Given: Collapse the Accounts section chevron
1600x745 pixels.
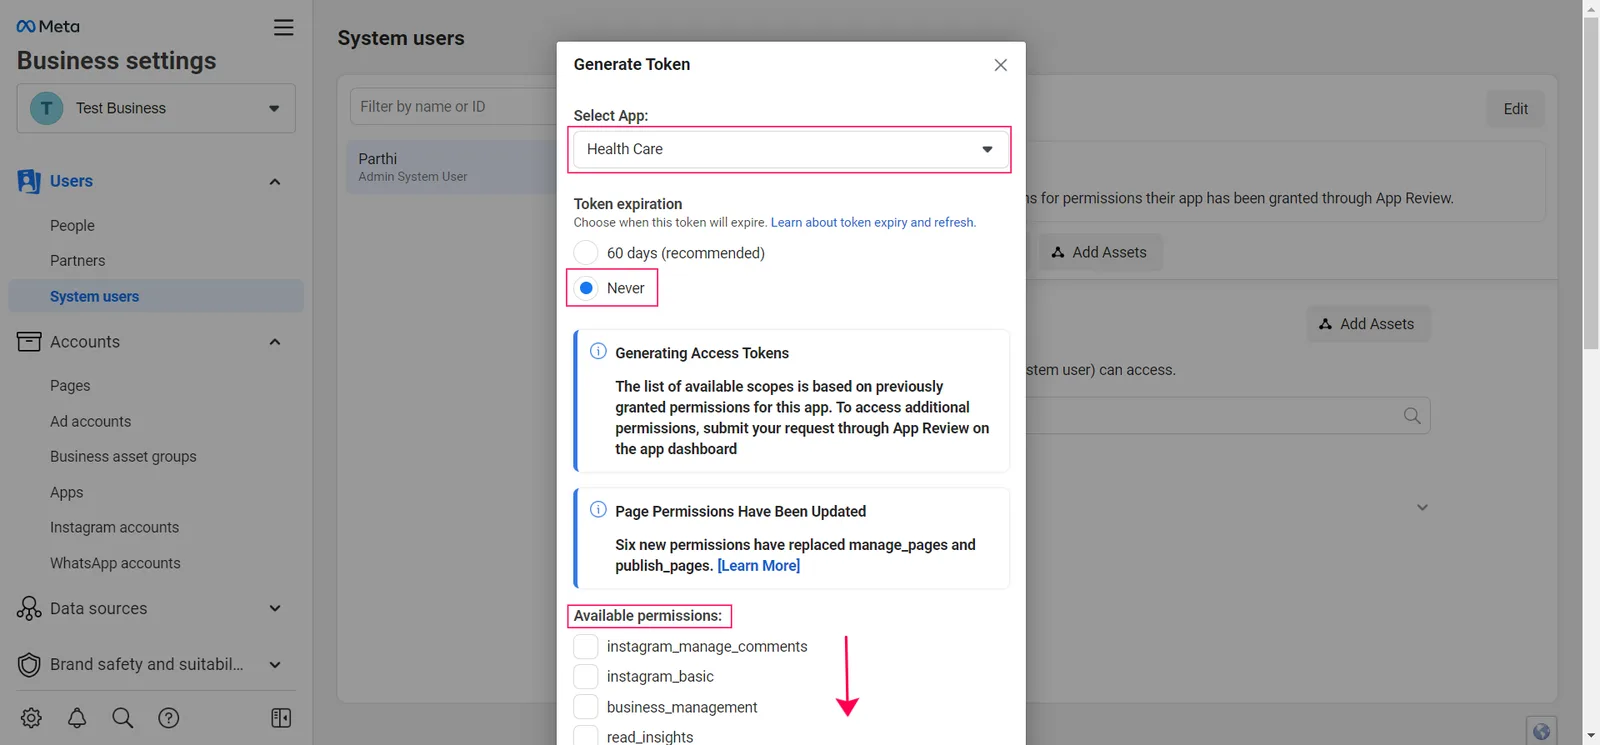Looking at the screenshot, I should [x=275, y=342].
